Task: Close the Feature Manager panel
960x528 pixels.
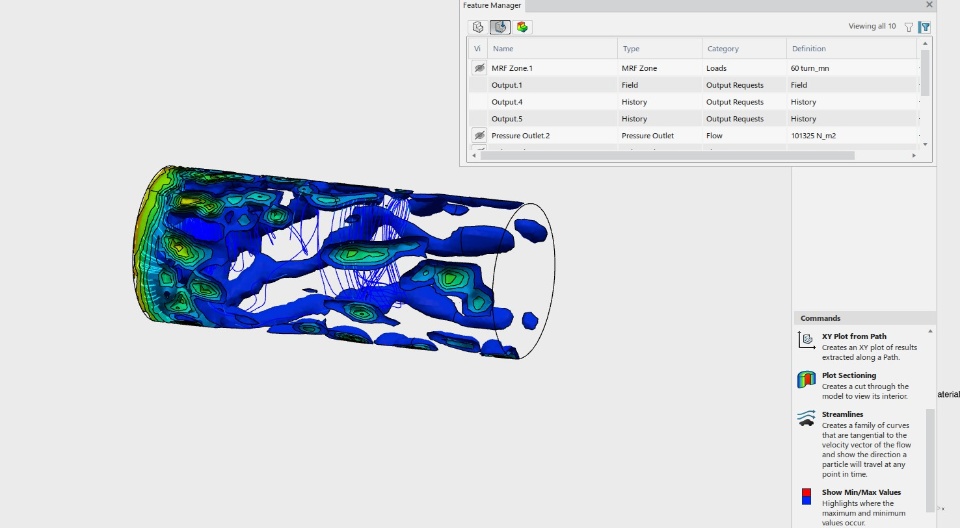Action: (929, 4)
